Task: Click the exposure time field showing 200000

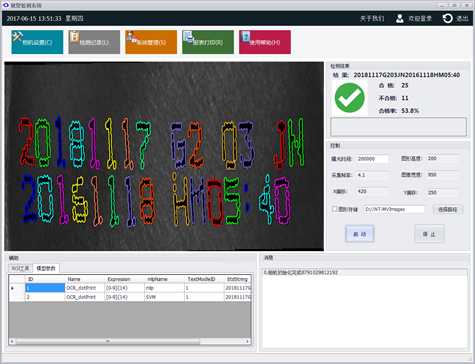Action: click(x=372, y=159)
